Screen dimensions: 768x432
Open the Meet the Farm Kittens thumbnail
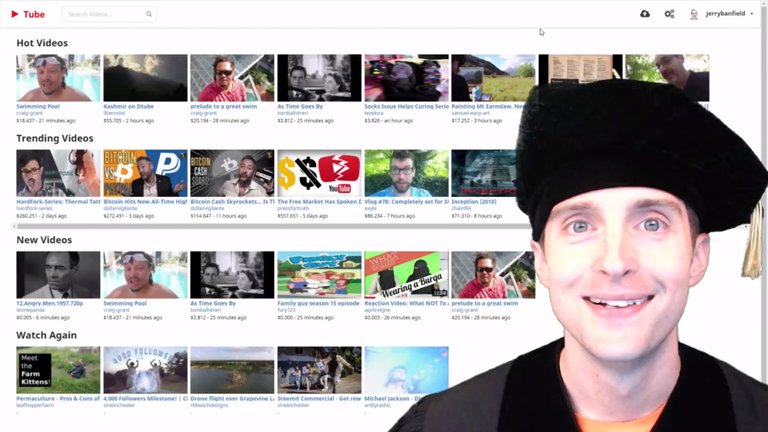tap(58, 370)
